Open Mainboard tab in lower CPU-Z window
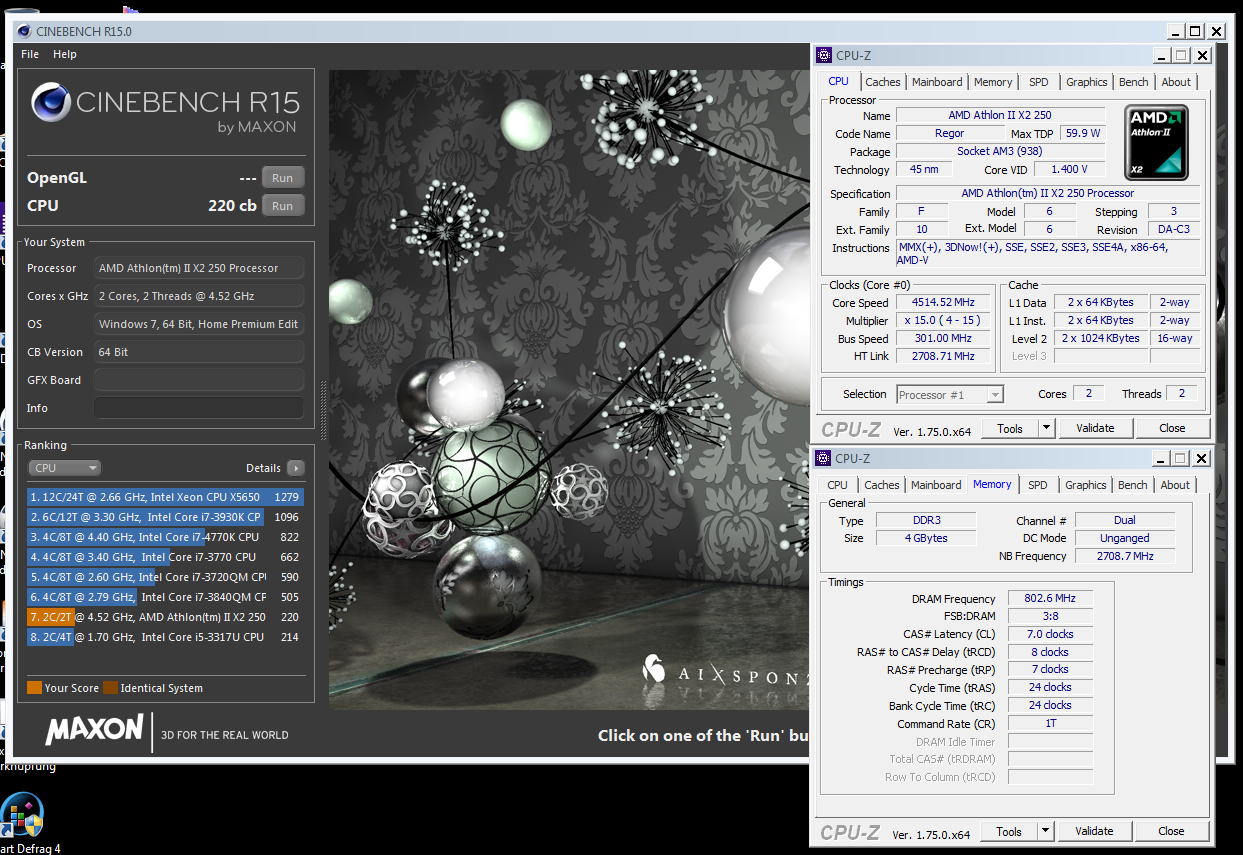 [x=936, y=485]
